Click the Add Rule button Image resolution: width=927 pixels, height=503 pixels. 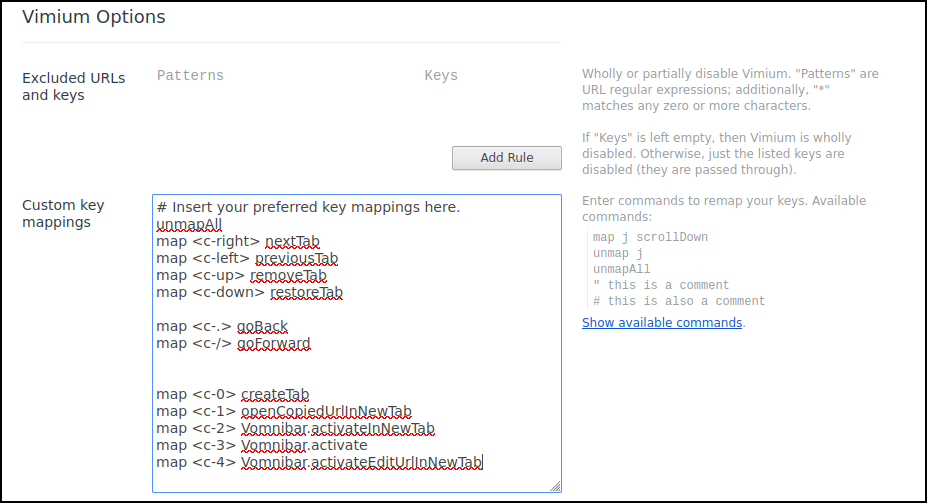point(506,157)
